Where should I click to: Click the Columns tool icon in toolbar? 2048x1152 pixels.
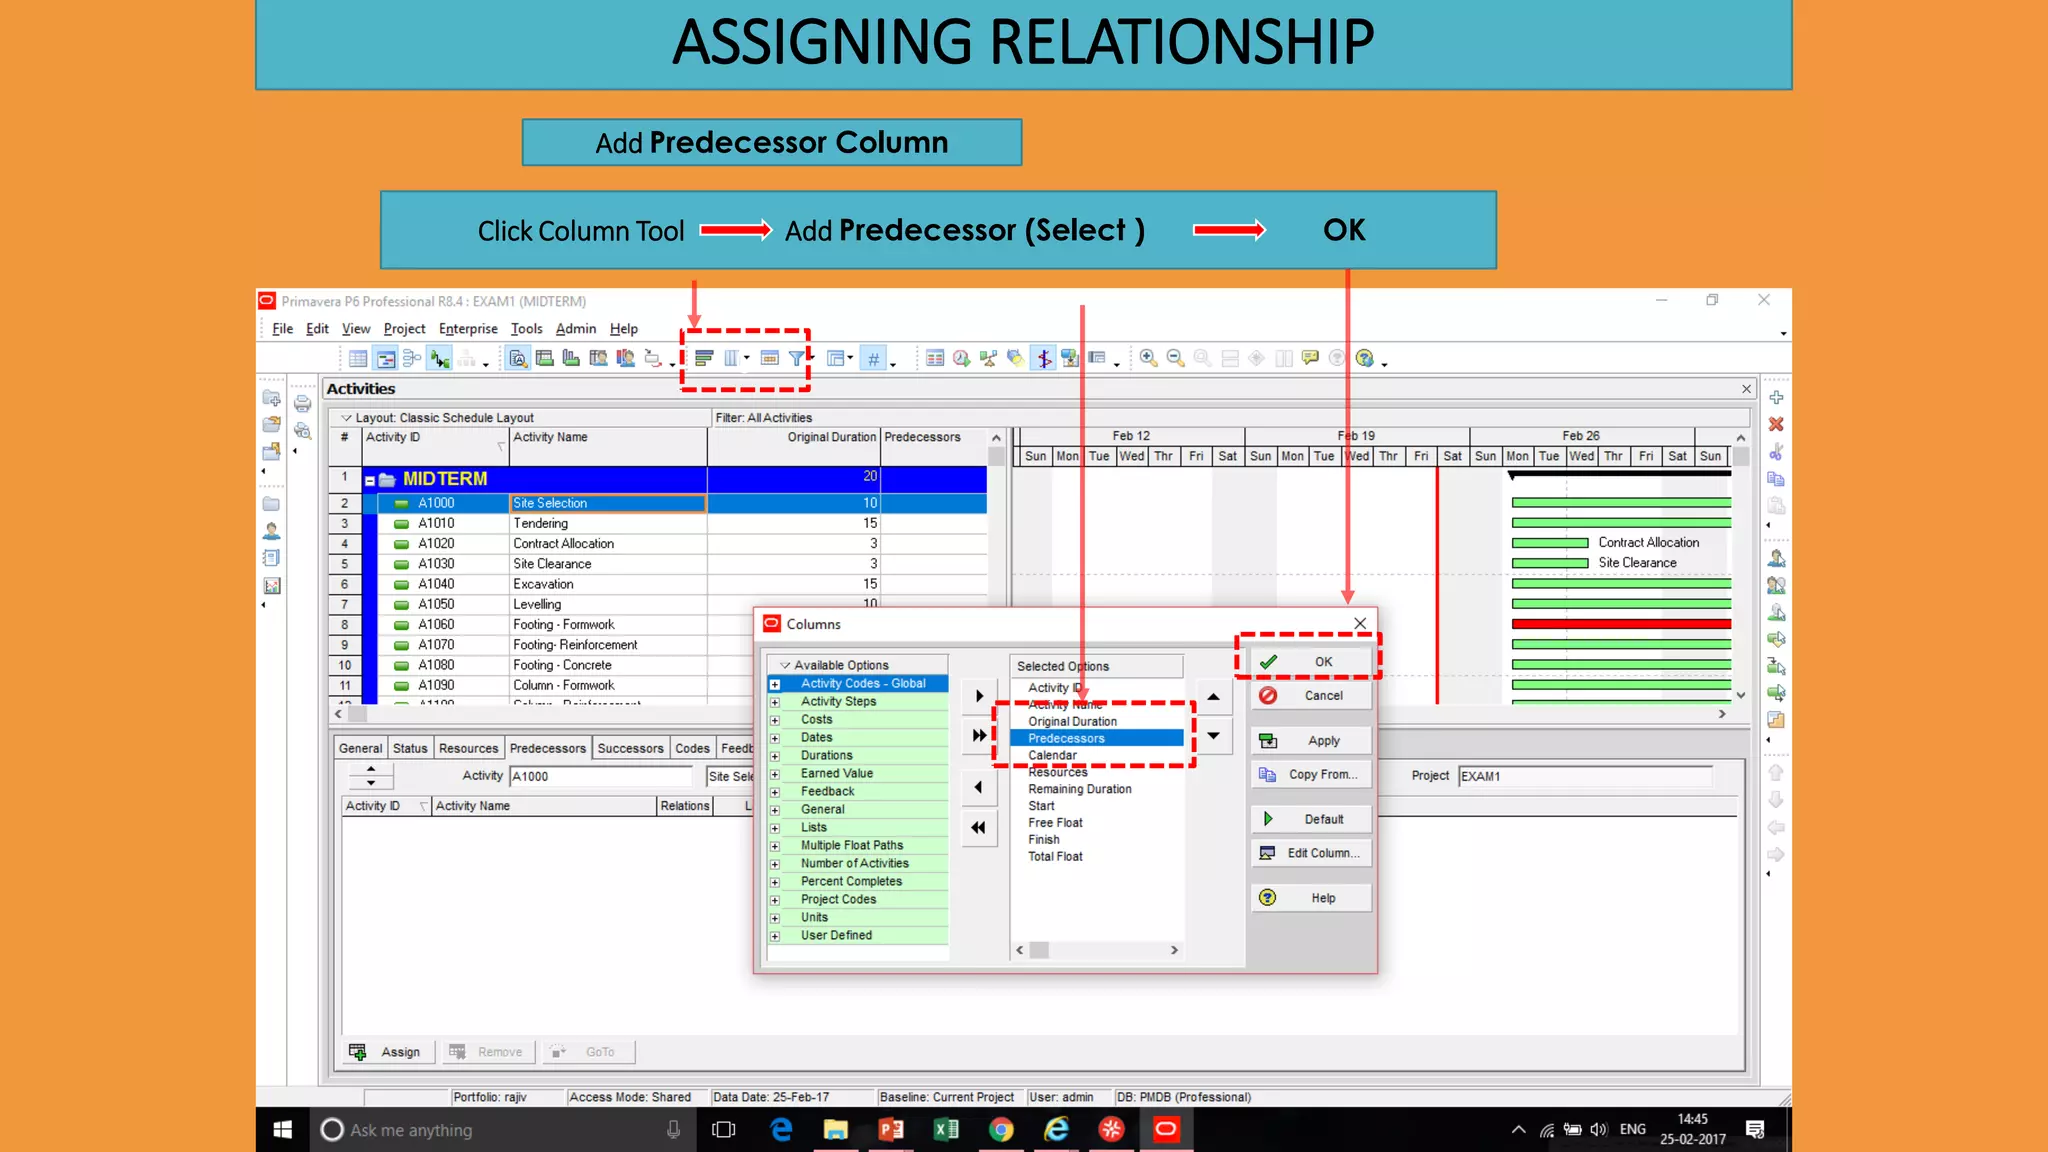731,358
